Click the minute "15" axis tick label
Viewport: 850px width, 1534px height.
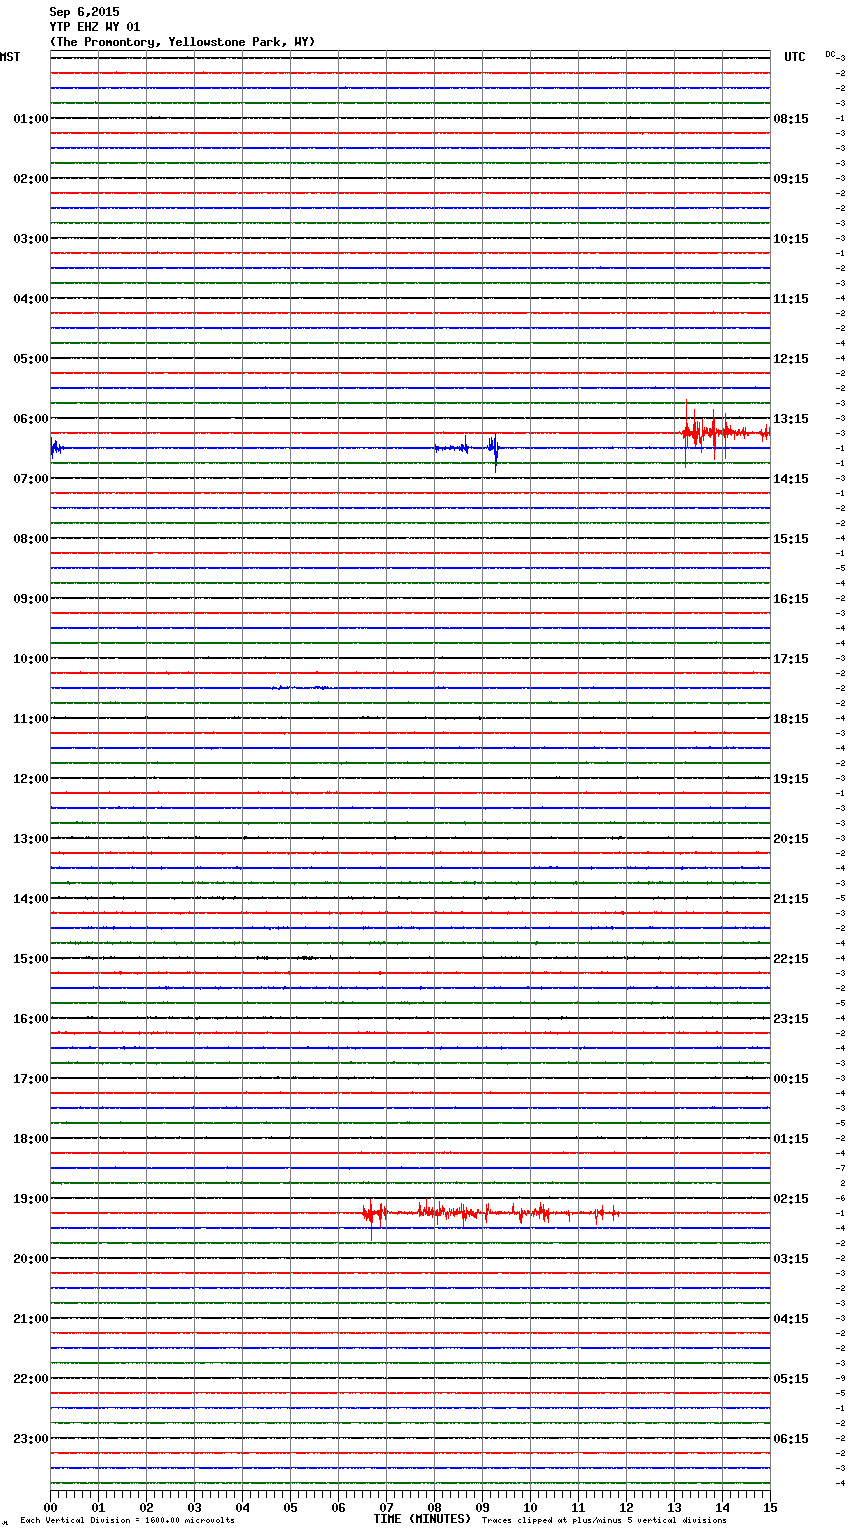pos(770,1507)
